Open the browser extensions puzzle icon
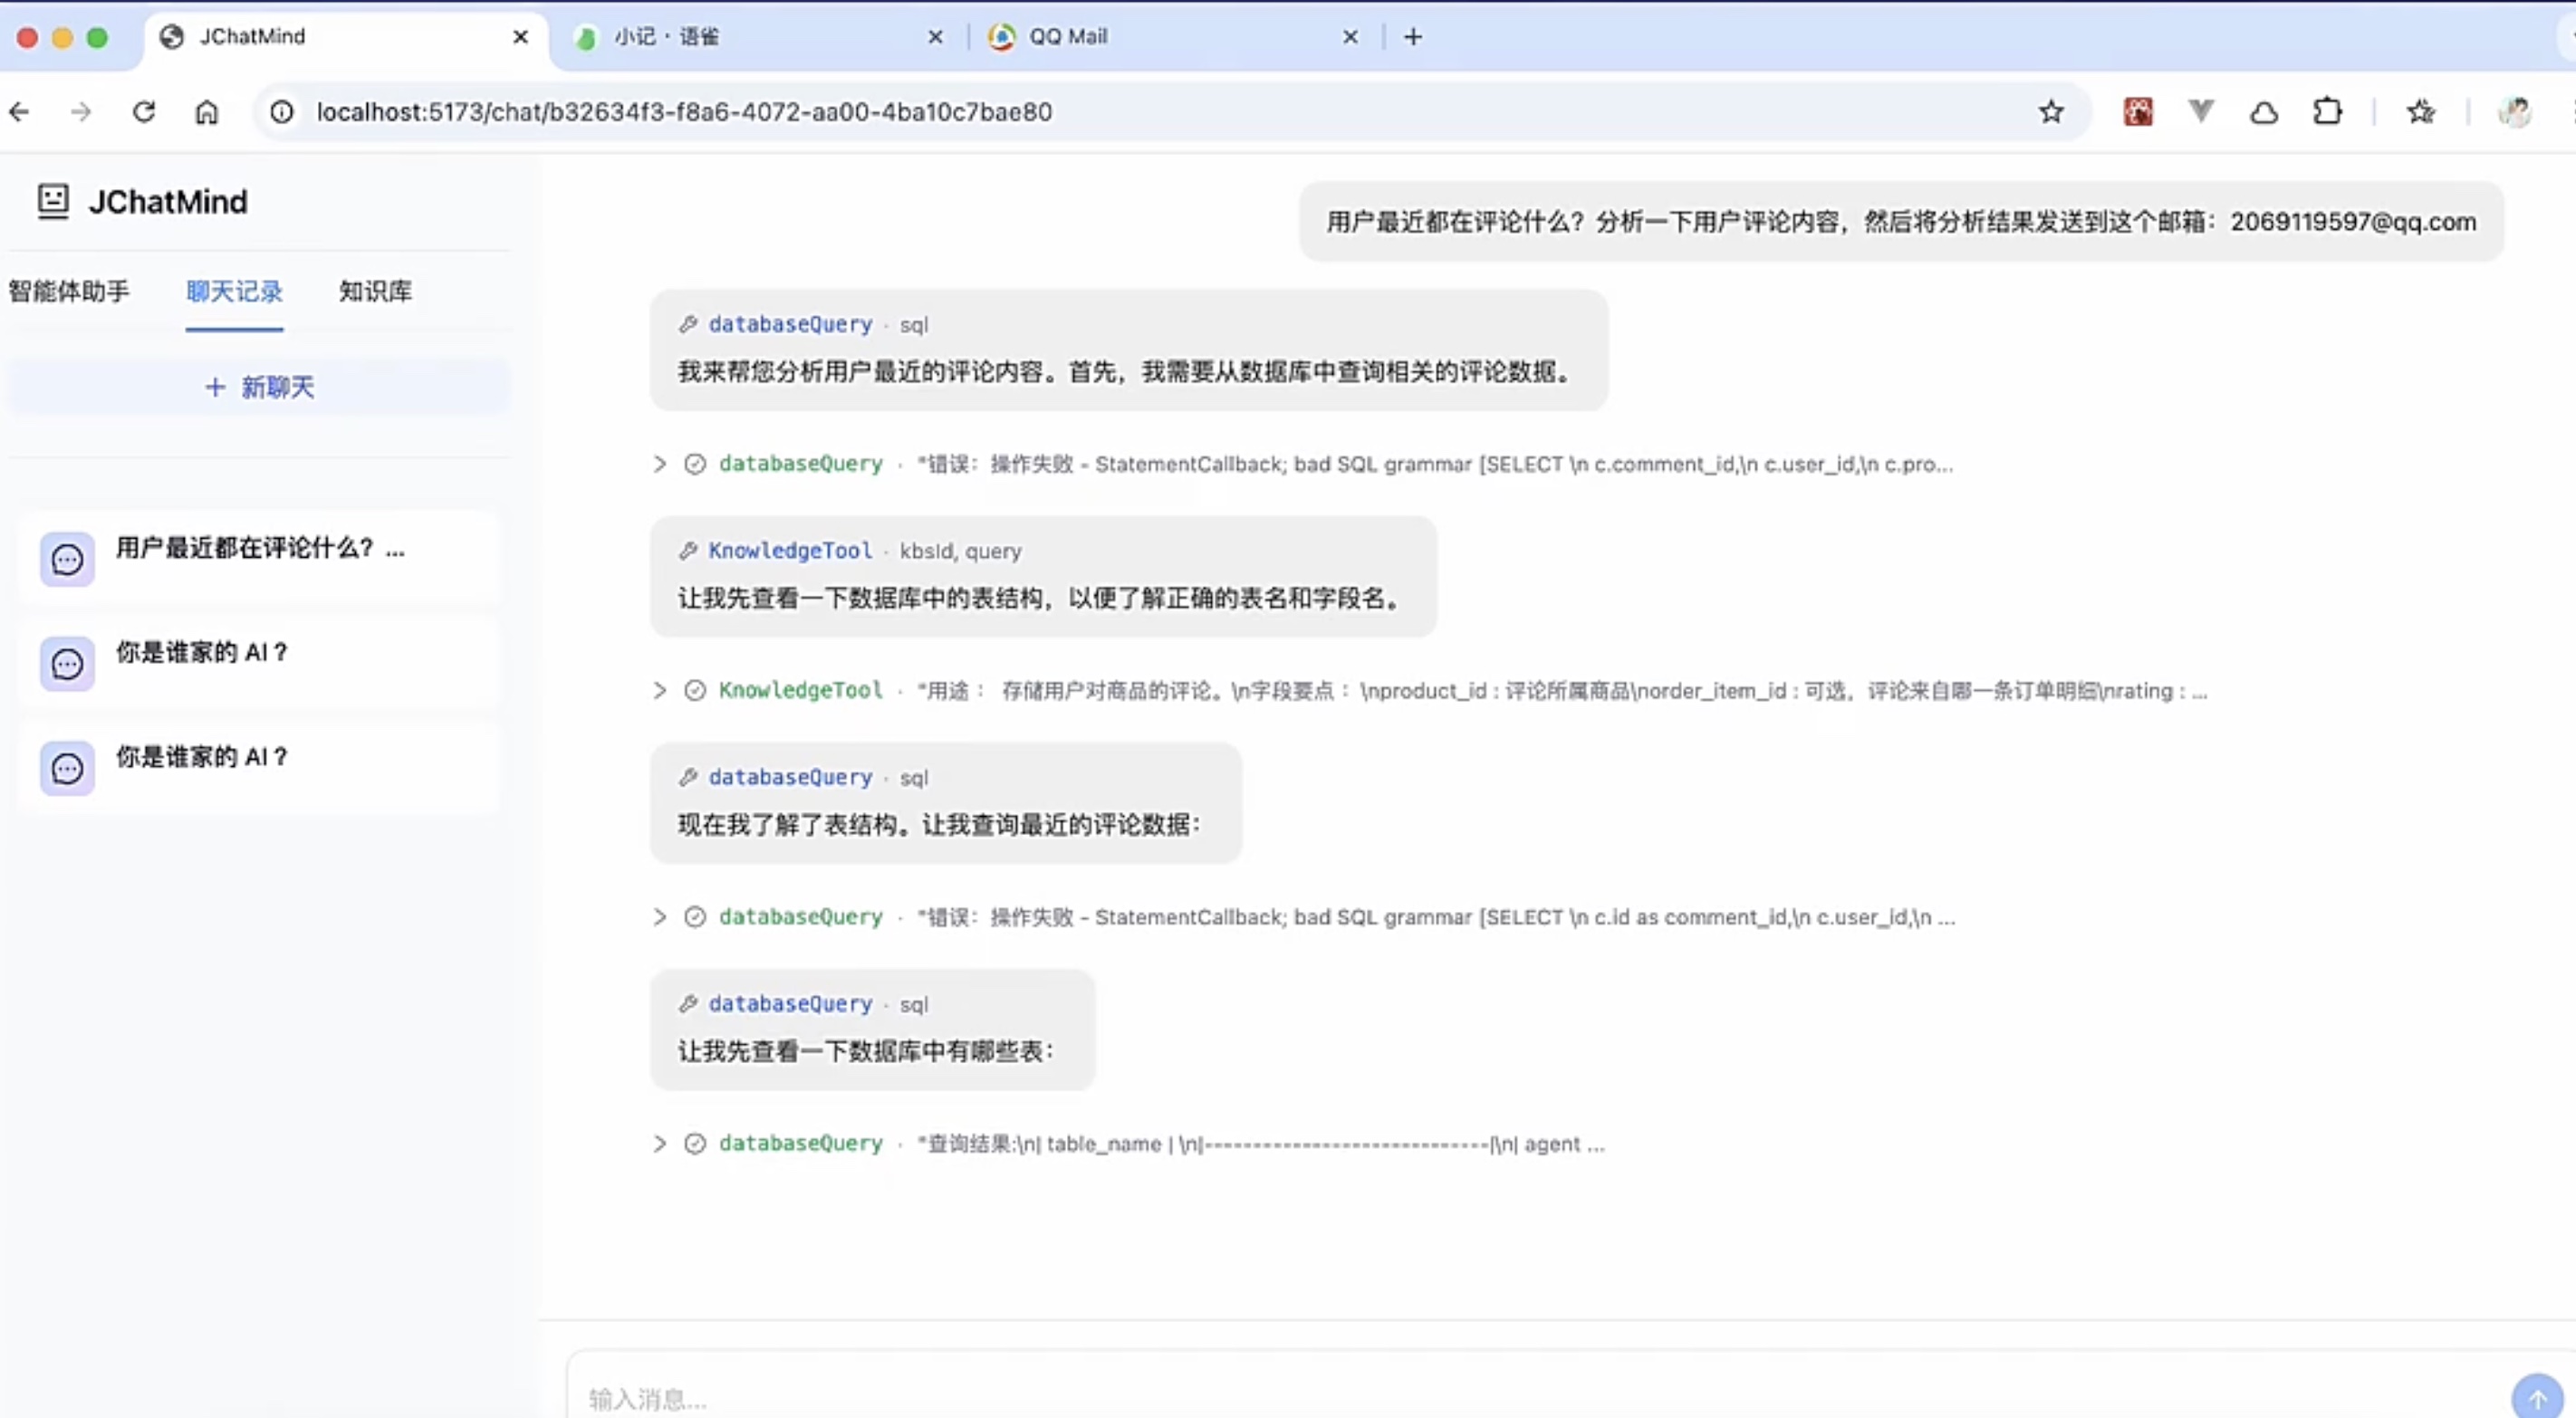Image resolution: width=2576 pixels, height=1418 pixels. (2327, 112)
